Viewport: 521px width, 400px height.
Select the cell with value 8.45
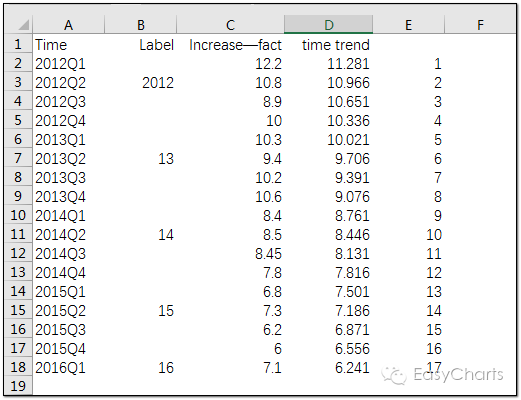(x=230, y=253)
